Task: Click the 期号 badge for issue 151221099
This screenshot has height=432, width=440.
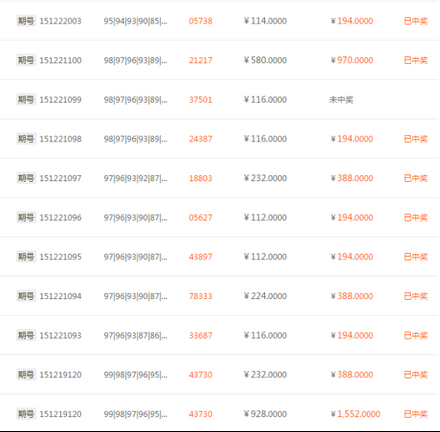Action: click(26, 100)
